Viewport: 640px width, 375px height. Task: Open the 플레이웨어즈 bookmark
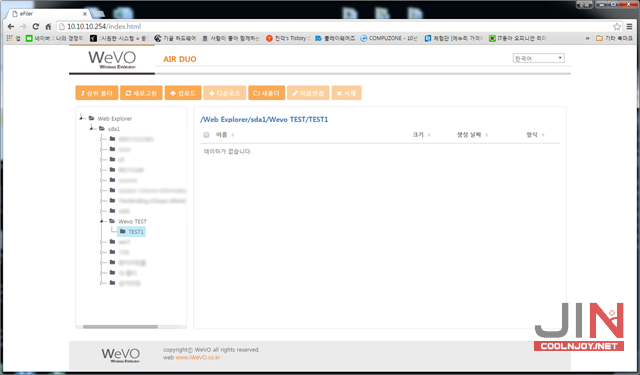[335, 38]
